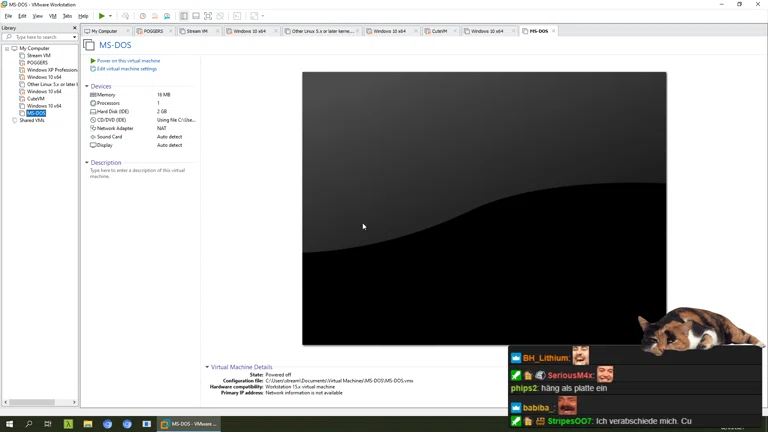Open File Explorer from the taskbar
This screenshot has height=432, width=768.
pos(88,424)
